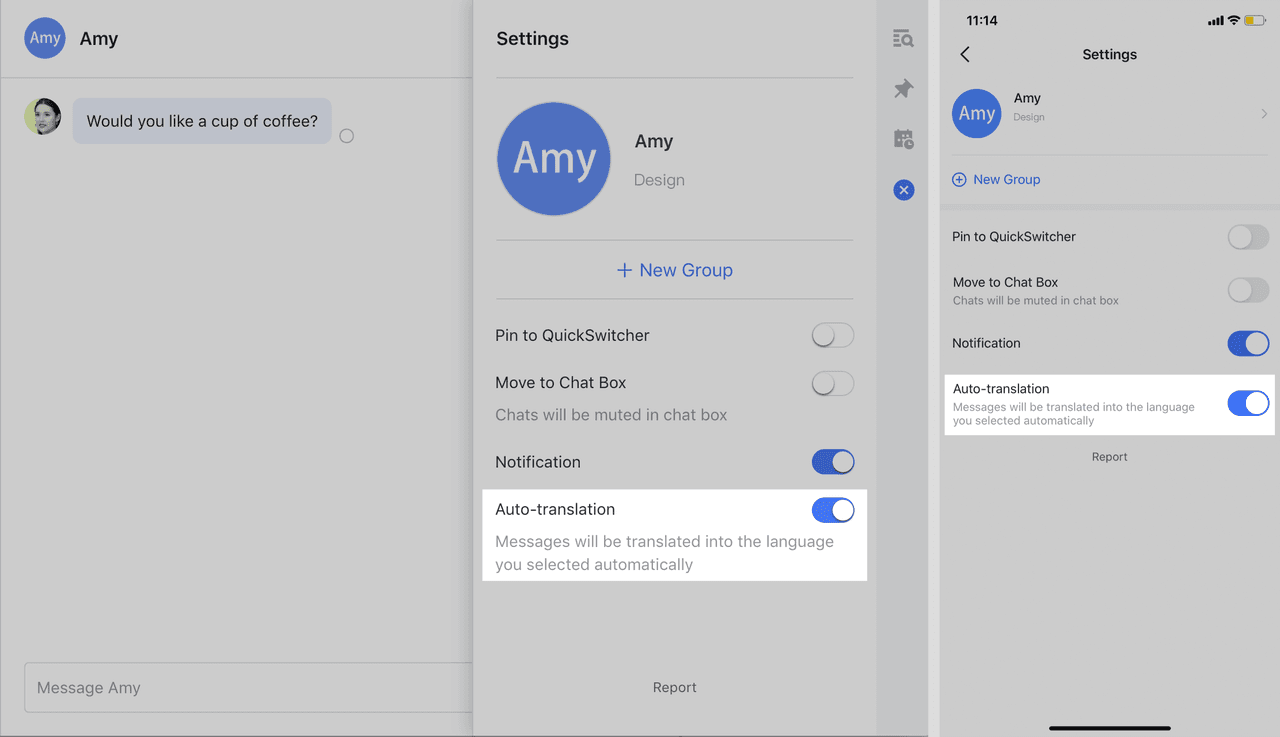Image resolution: width=1280 pixels, height=737 pixels.
Task: Click the Message Amy input field
Action: click(x=248, y=688)
